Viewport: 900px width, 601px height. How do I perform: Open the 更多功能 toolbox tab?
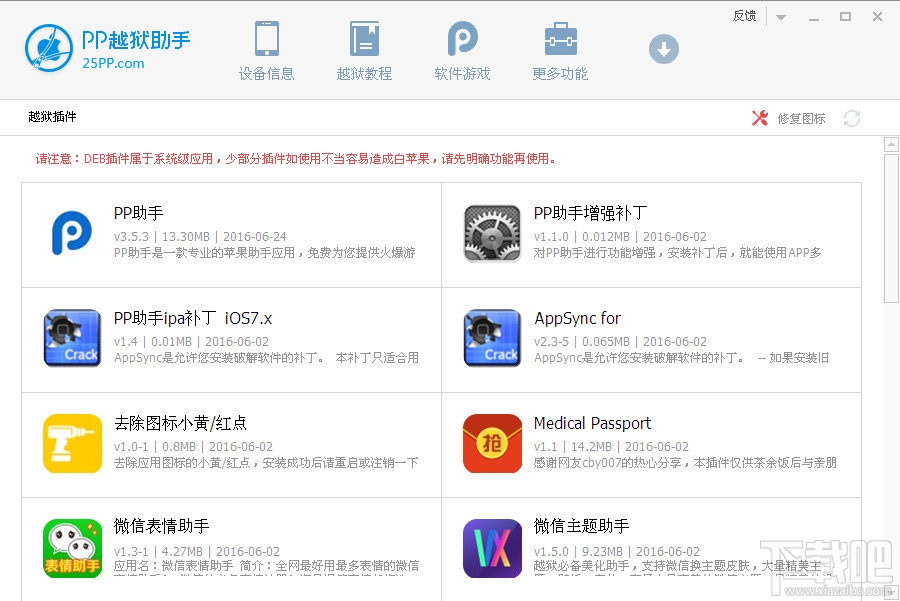pos(560,51)
